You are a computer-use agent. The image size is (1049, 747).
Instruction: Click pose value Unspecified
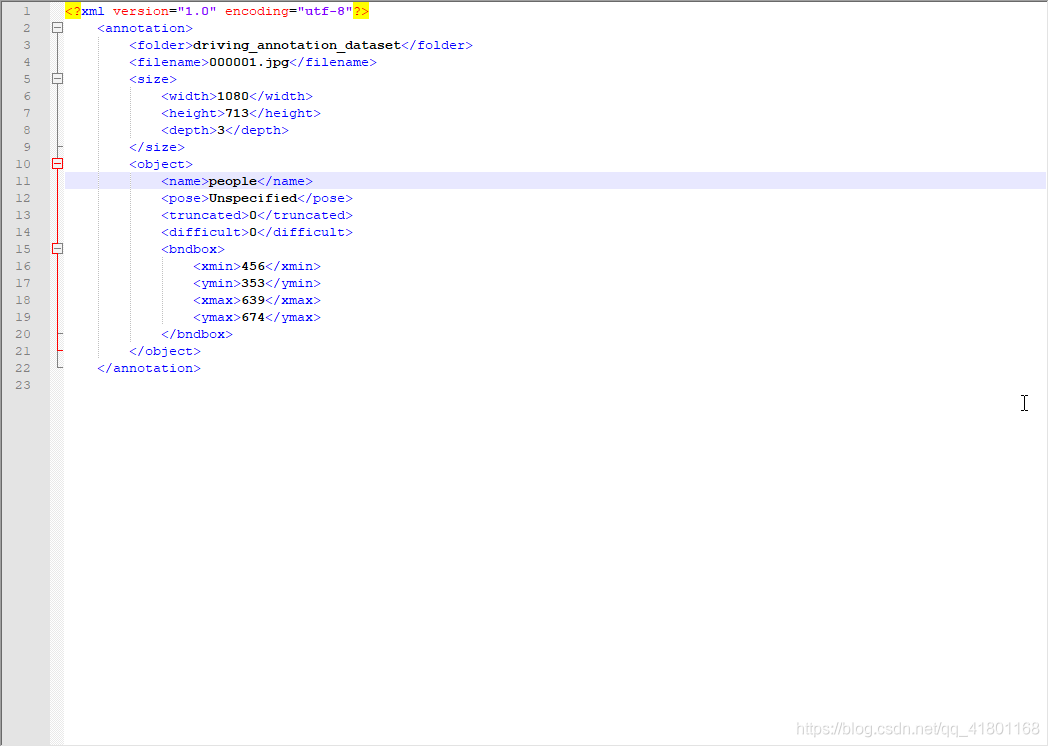coord(253,198)
